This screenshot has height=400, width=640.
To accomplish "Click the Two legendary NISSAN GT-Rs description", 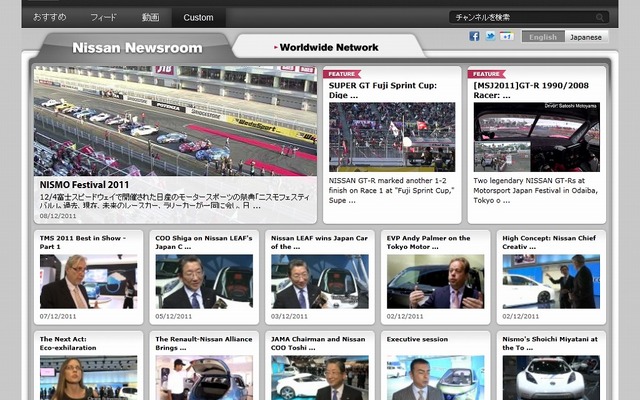I will 536,190.
